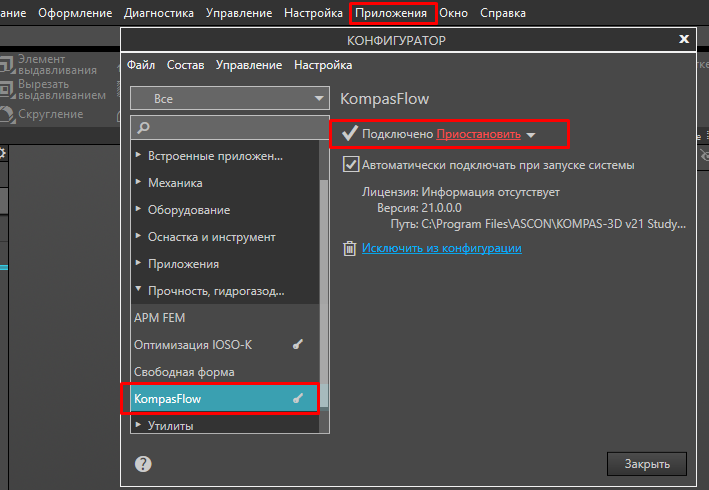Open Состав menu in Конфигуратор
This screenshot has width=709, height=490.
click(185, 65)
